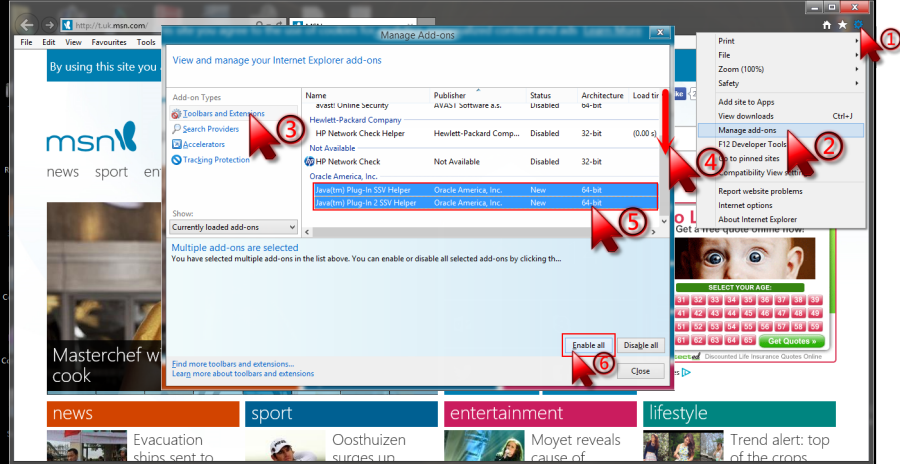
Task: Open the news link under msn logo
Action: click(63, 172)
